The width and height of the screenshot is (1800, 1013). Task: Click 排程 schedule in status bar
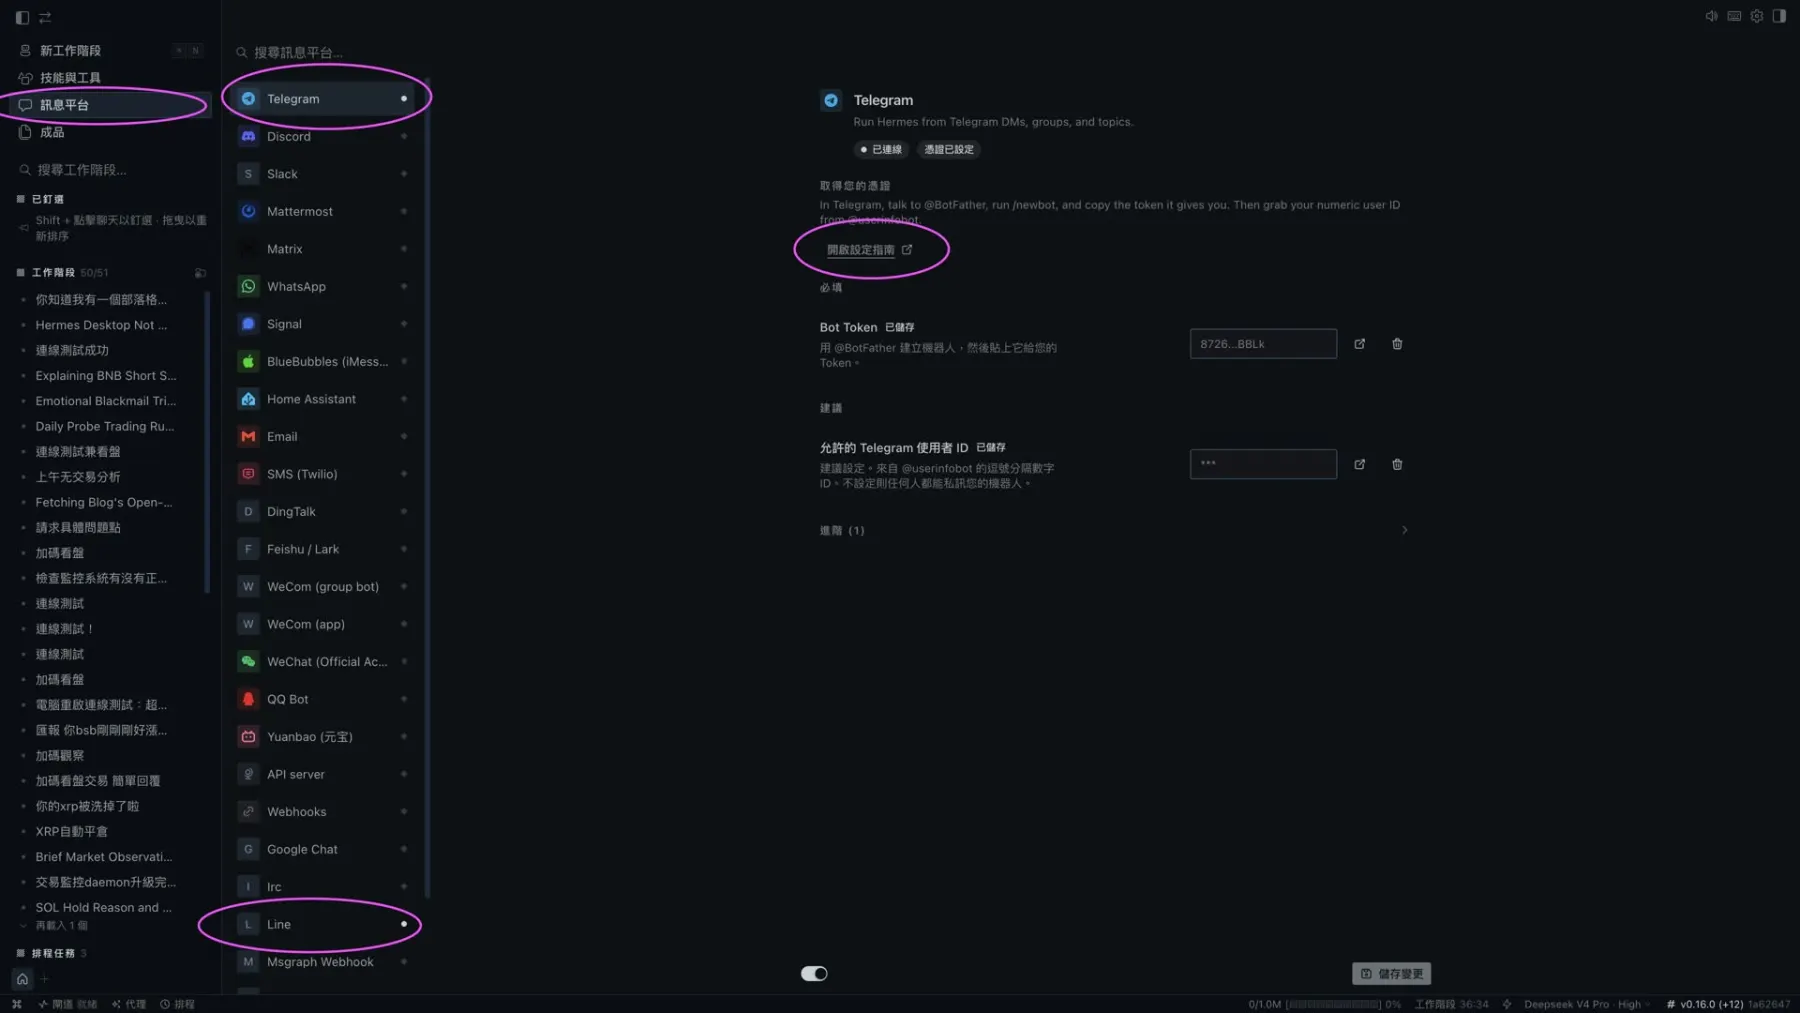tap(178, 1004)
